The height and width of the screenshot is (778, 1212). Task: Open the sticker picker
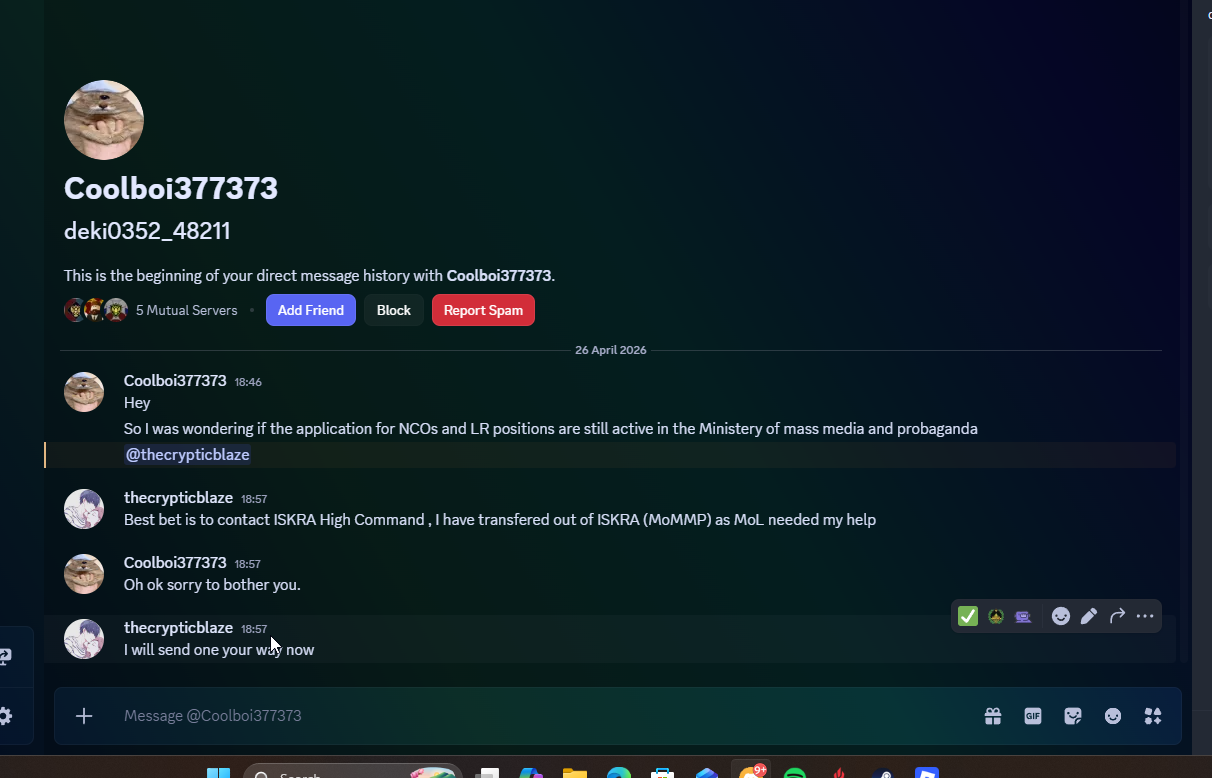(x=1073, y=716)
